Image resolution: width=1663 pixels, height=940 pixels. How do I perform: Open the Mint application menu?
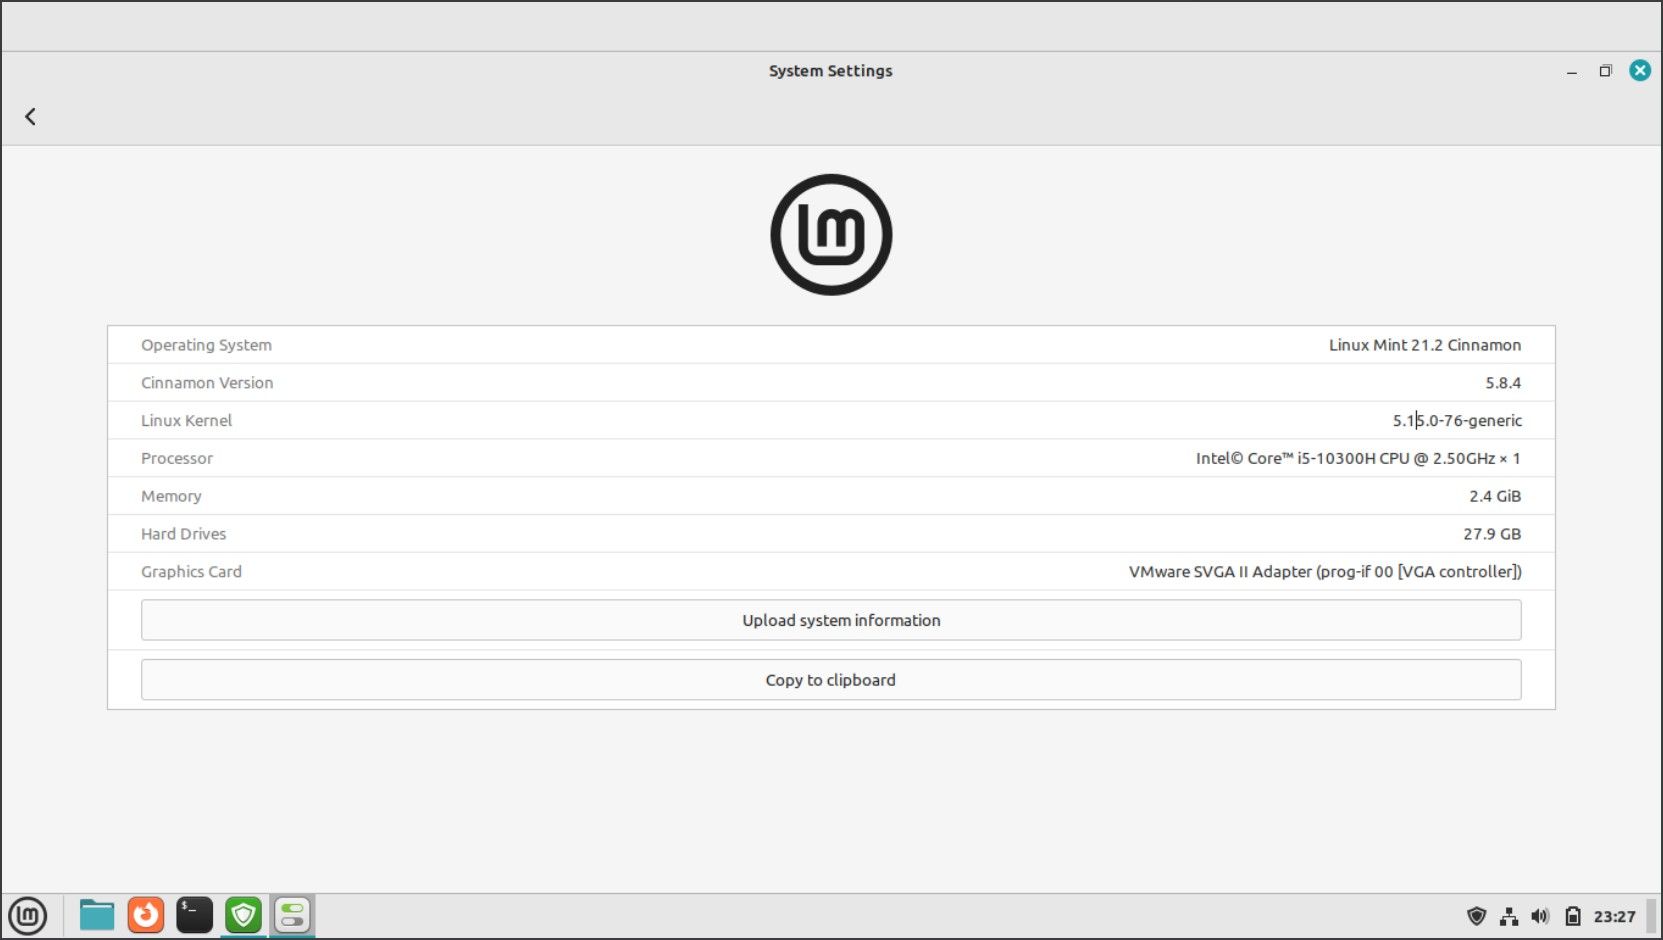[x=30, y=915]
